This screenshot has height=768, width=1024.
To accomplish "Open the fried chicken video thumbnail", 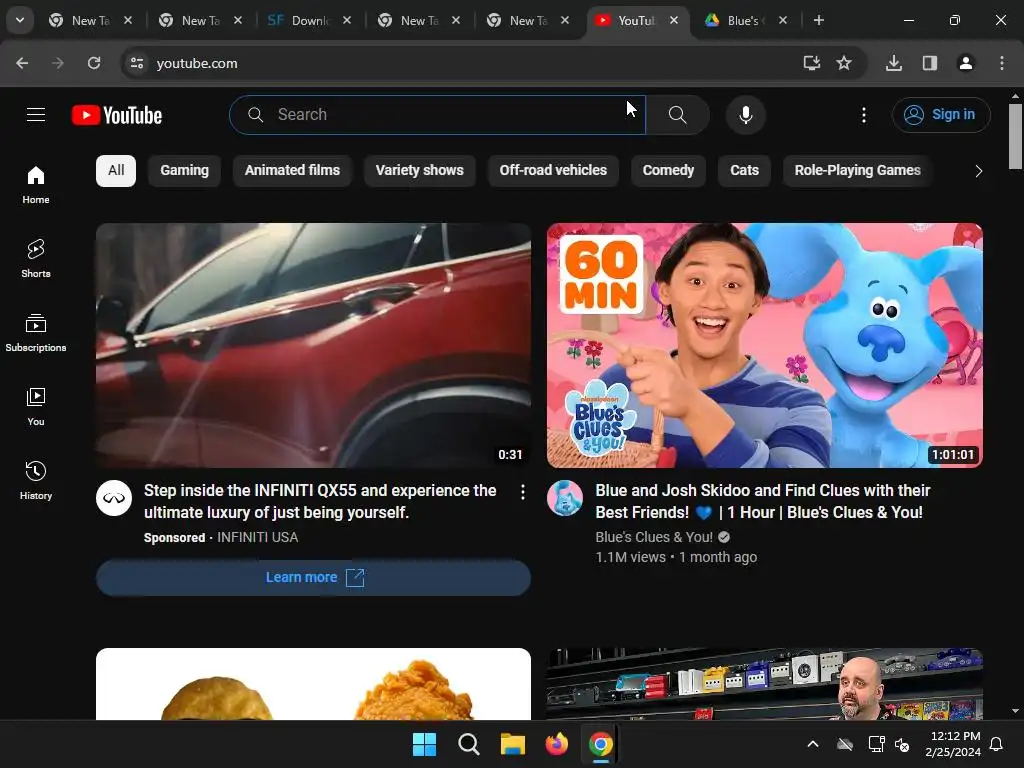I will 313,684.
